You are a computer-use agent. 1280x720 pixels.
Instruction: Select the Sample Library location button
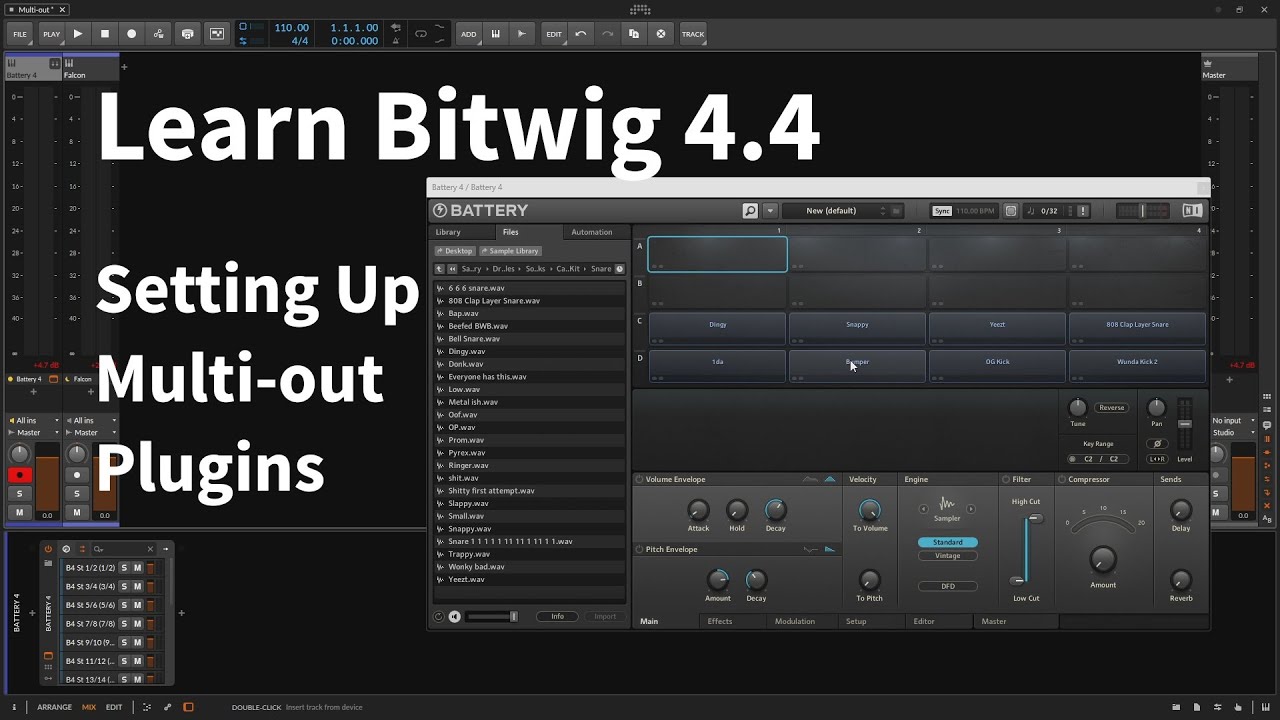pos(510,251)
